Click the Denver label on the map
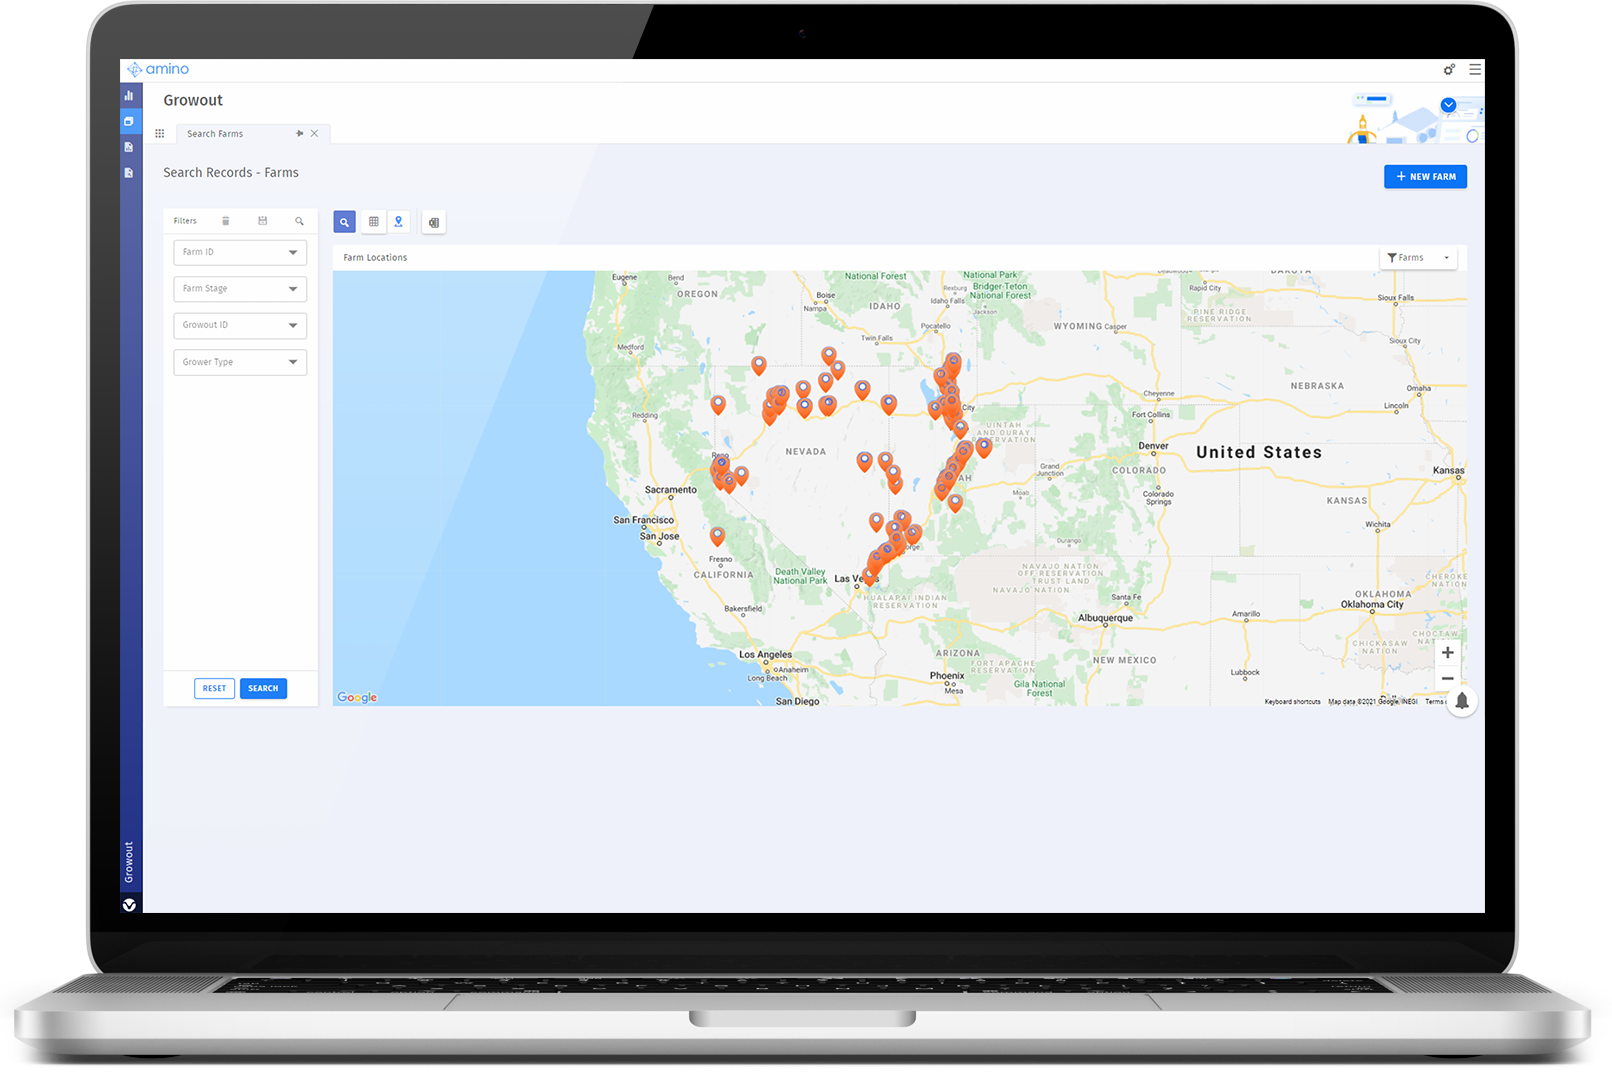Viewport: 1612px width, 1075px height. pos(1153,446)
